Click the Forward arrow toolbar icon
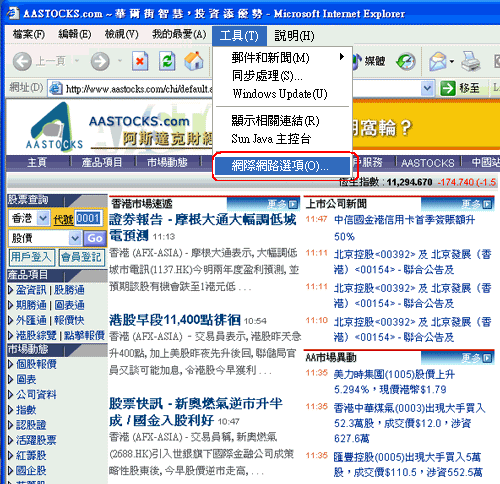This screenshot has height=484, width=500. click(100, 61)
